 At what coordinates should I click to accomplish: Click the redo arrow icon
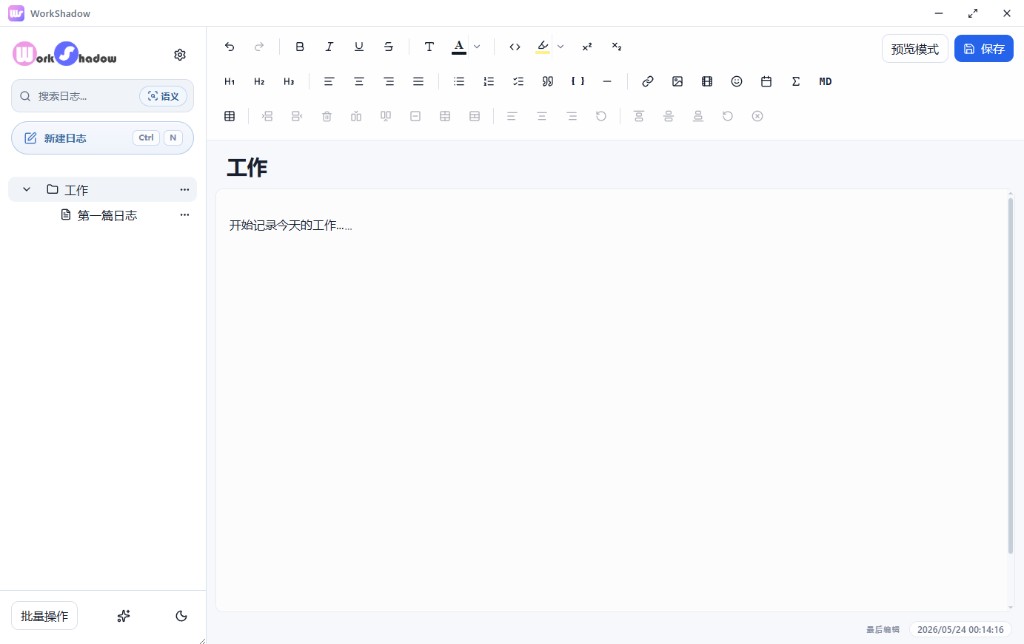pos(259,46)
